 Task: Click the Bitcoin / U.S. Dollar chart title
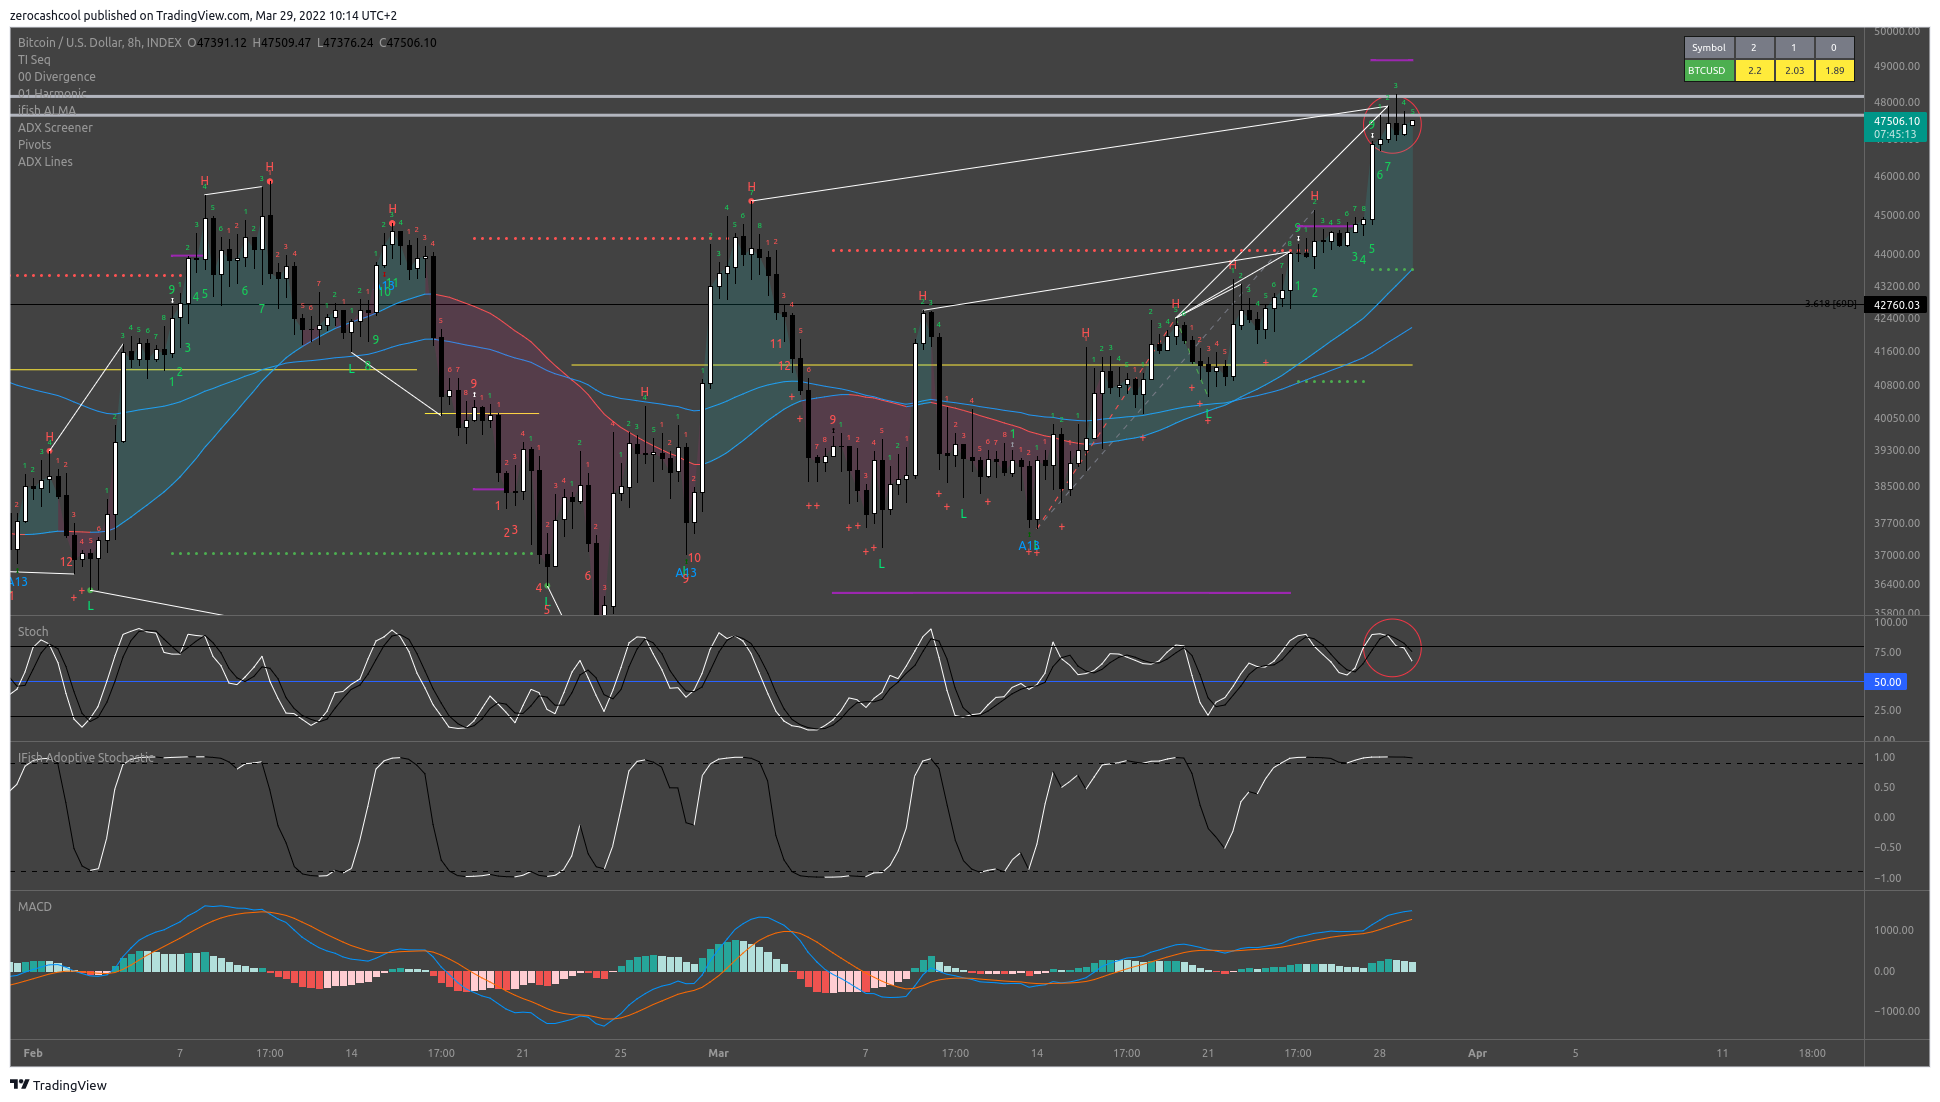100,43
